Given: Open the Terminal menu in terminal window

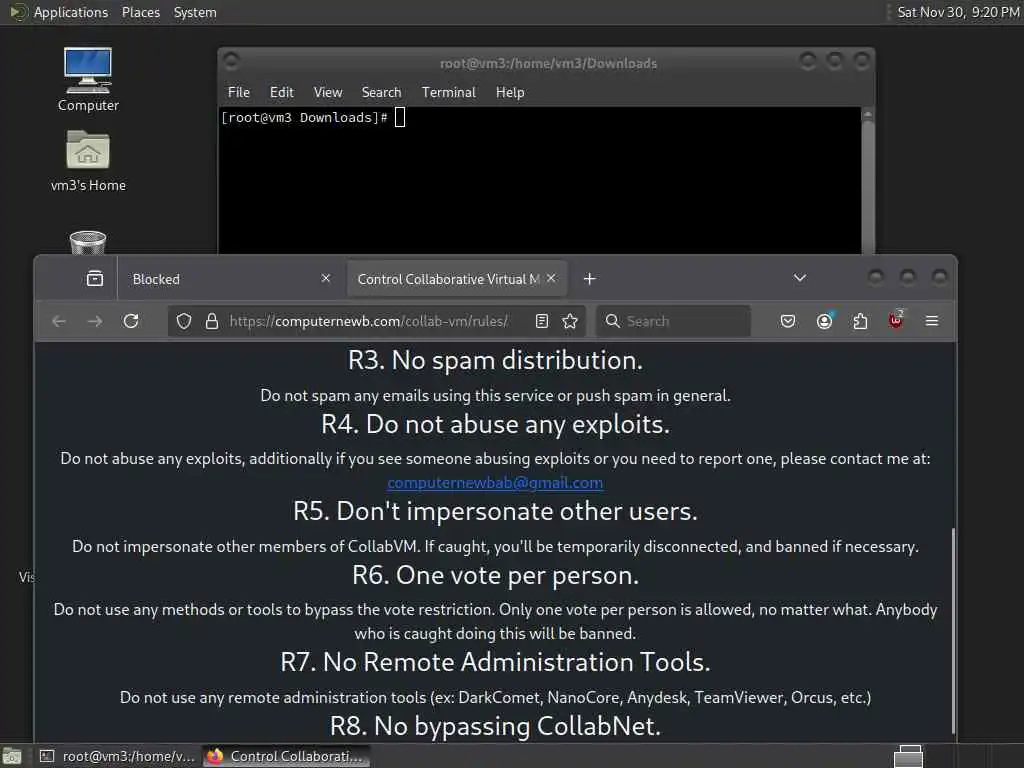Looking at the screenshot, I should coord(449,92).
